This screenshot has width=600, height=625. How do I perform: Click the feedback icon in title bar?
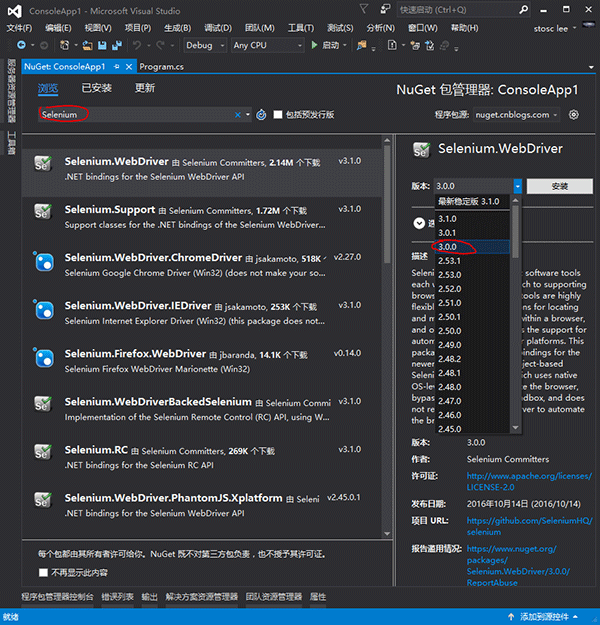[x=385, y=9]
